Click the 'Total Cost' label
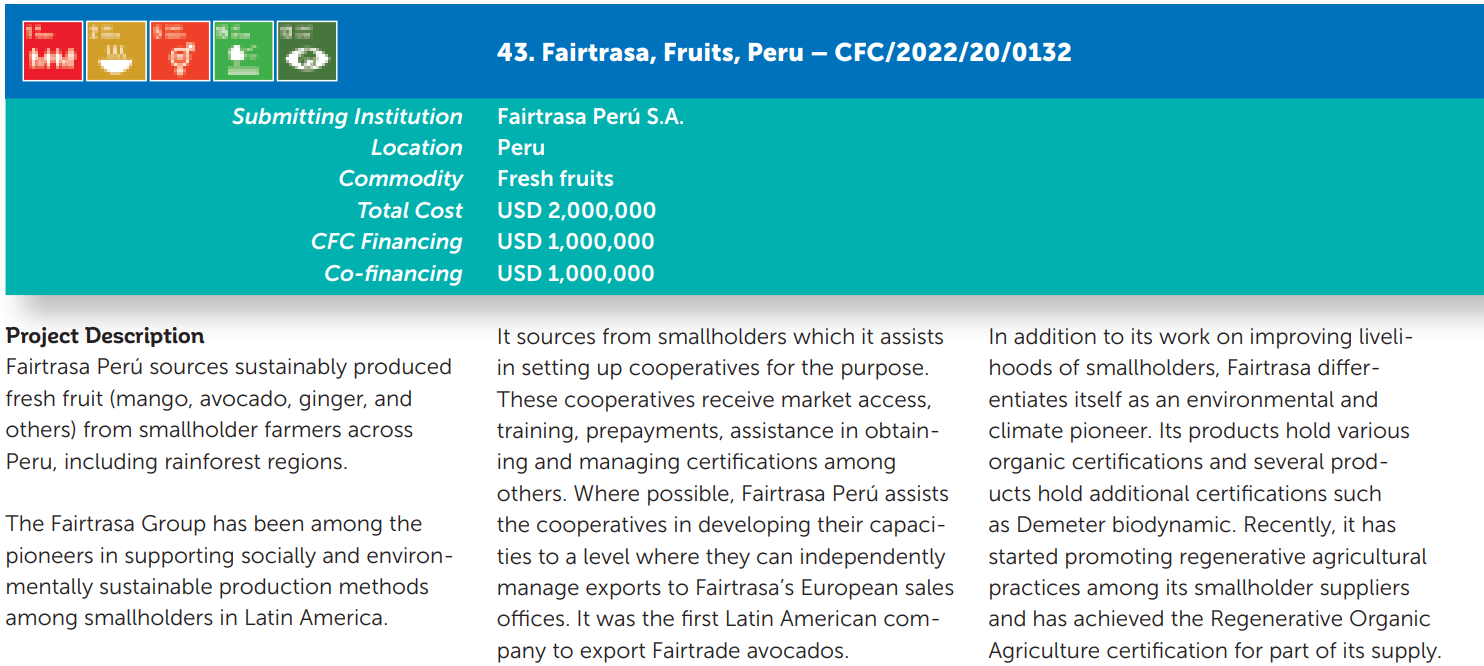This screenshot has height=666, width=1484. (x=410, y=210)
